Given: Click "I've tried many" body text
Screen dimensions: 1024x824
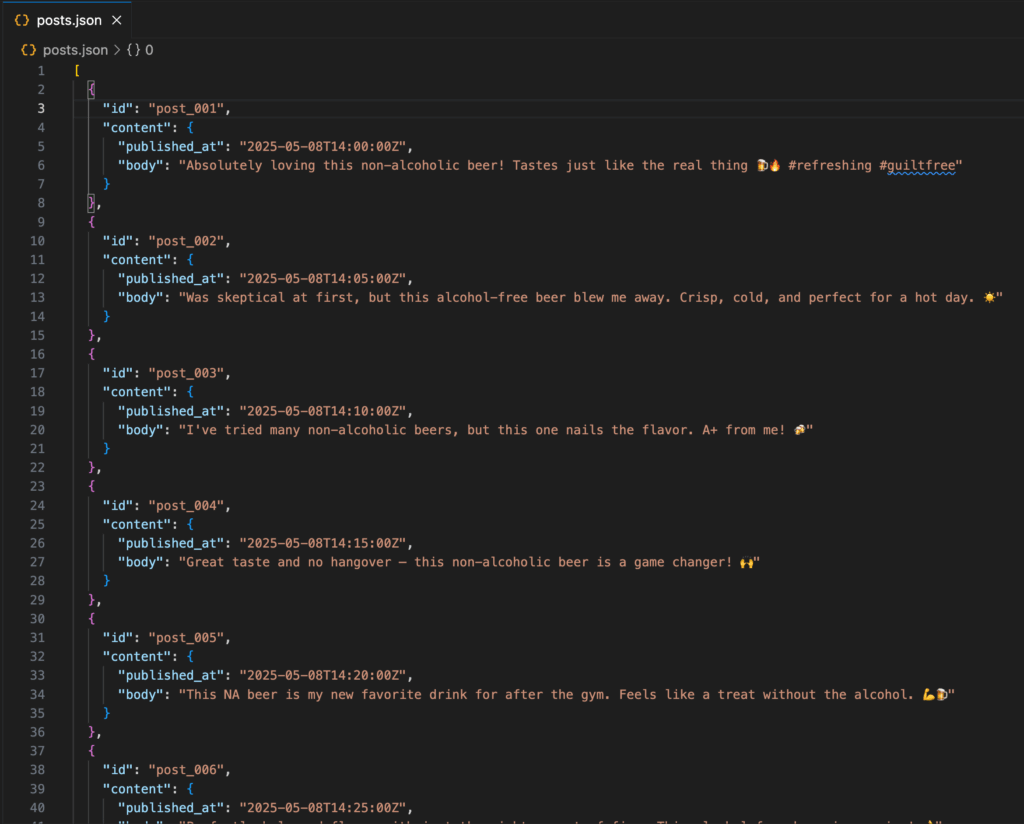Looking at the screenshot, I should [243, 430].
